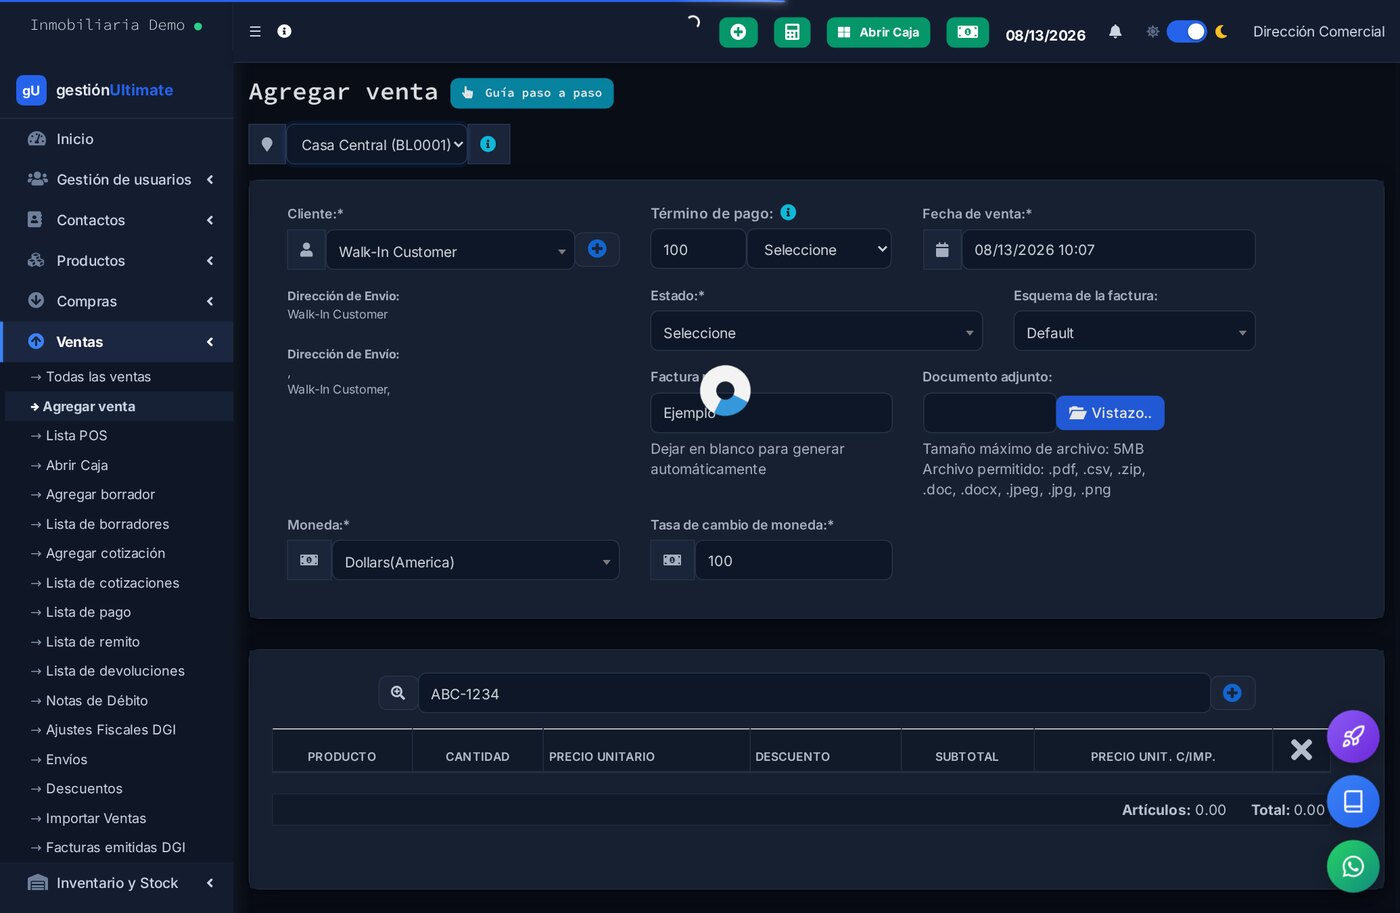1400x913 pixels.
Task: Open Inicio in the sidebar
Action: (117, 139)
